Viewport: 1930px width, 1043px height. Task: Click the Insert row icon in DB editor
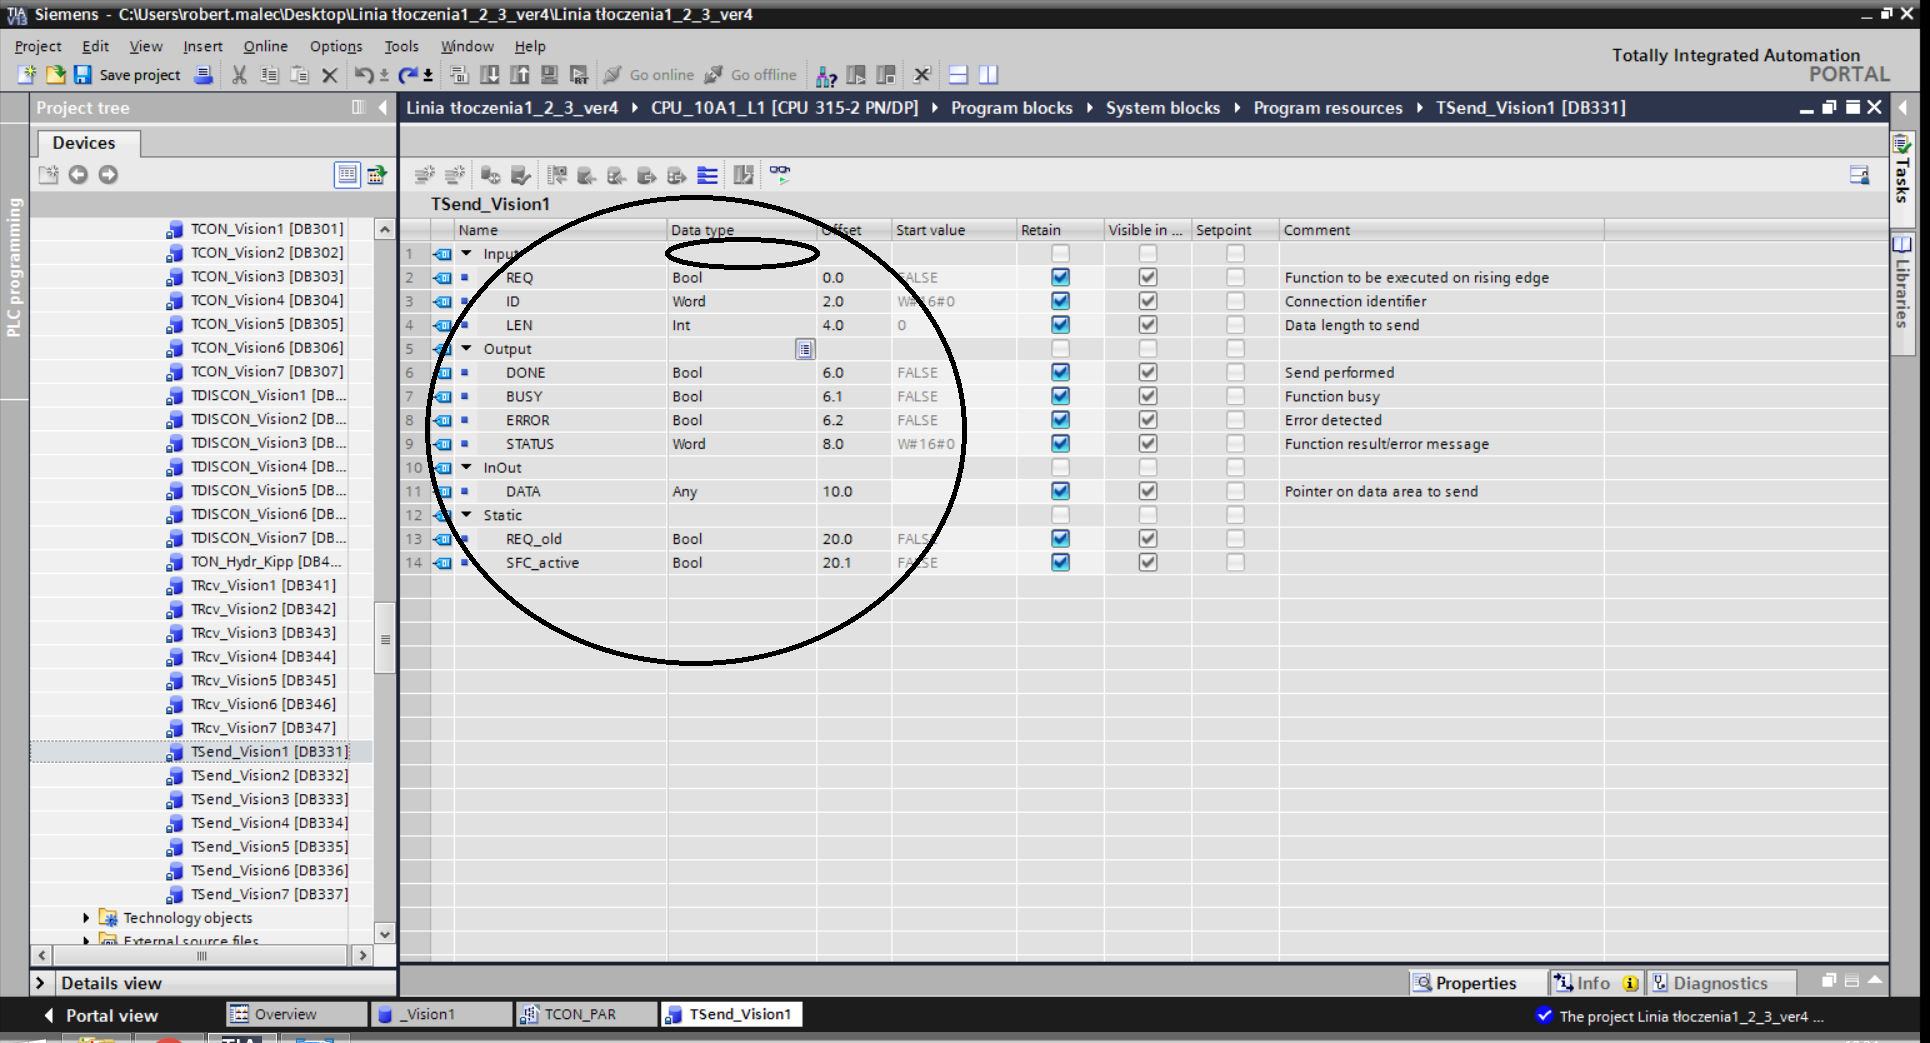425,175
